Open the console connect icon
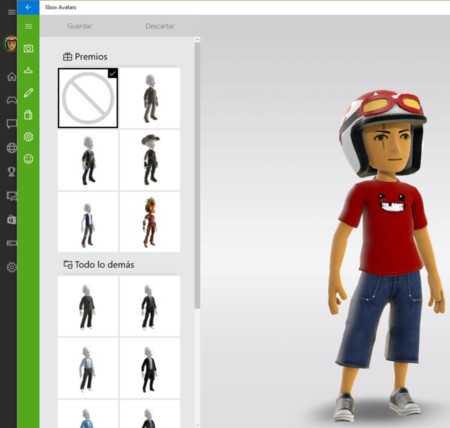450x428 pixels. coord(12,243)
